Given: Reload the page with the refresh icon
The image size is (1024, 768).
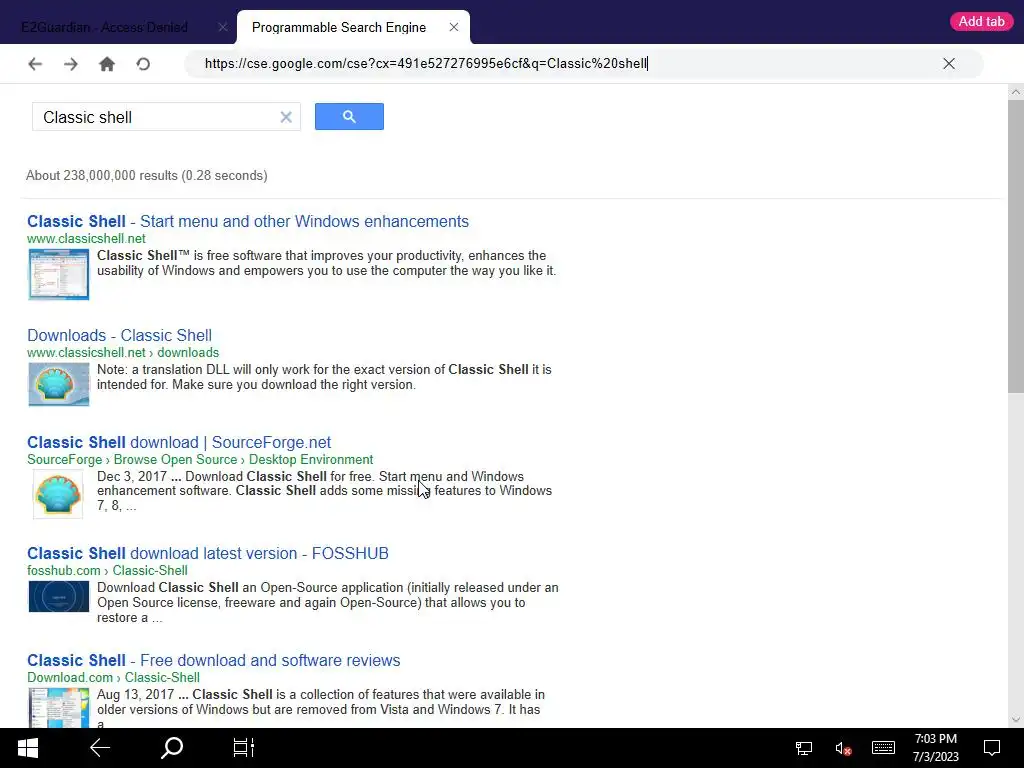Looking at the screenshot, I should pyautogui.click(x=143, y=63).
